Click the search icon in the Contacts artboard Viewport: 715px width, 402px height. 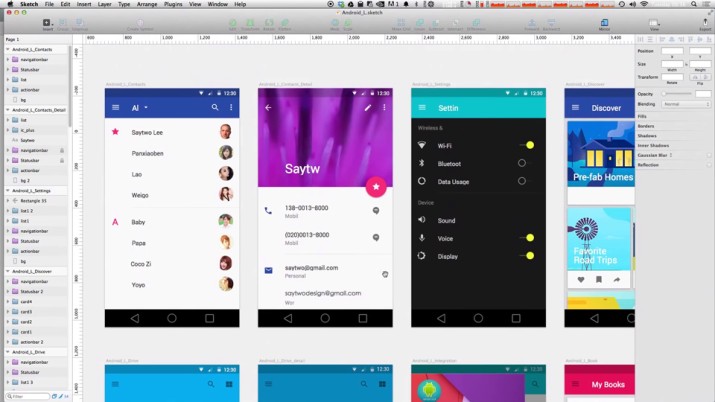(214, 107)
